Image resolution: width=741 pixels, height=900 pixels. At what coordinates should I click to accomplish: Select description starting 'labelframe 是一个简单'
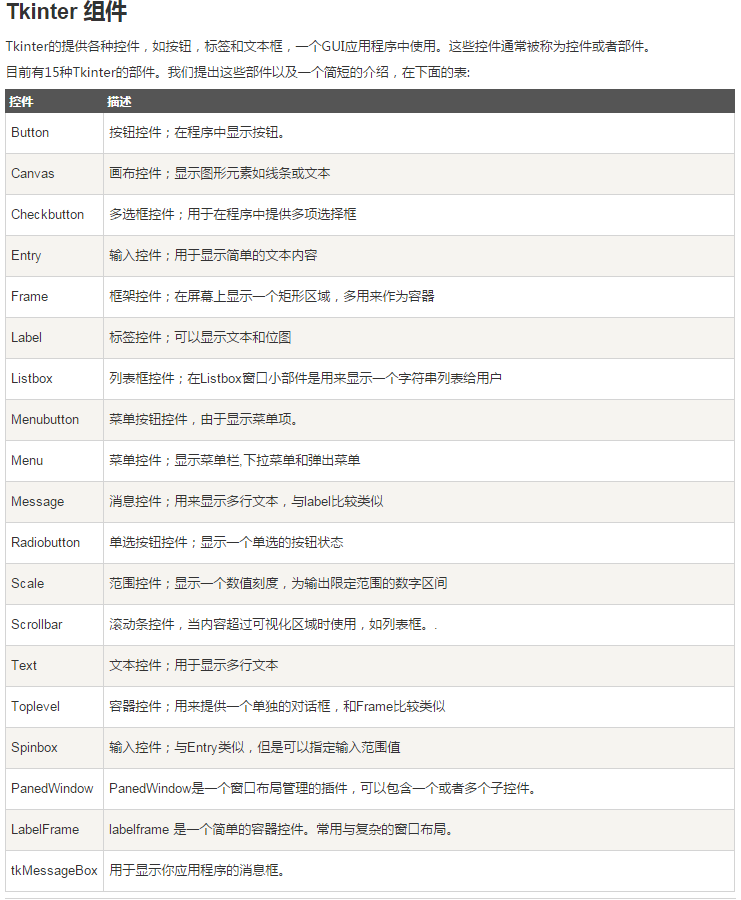click(x=281, y=830)
